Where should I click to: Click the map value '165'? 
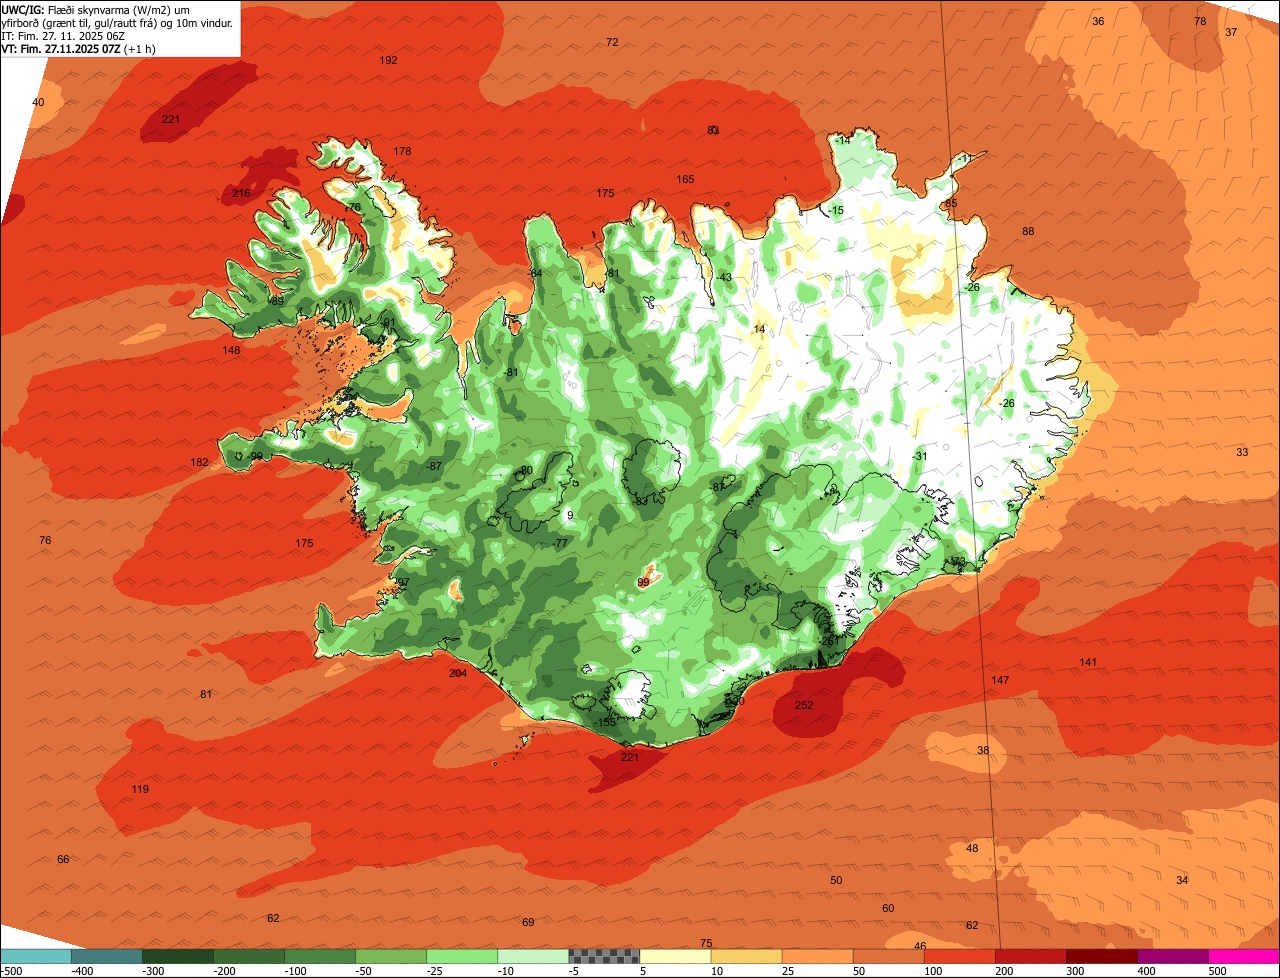click(685, 179)
